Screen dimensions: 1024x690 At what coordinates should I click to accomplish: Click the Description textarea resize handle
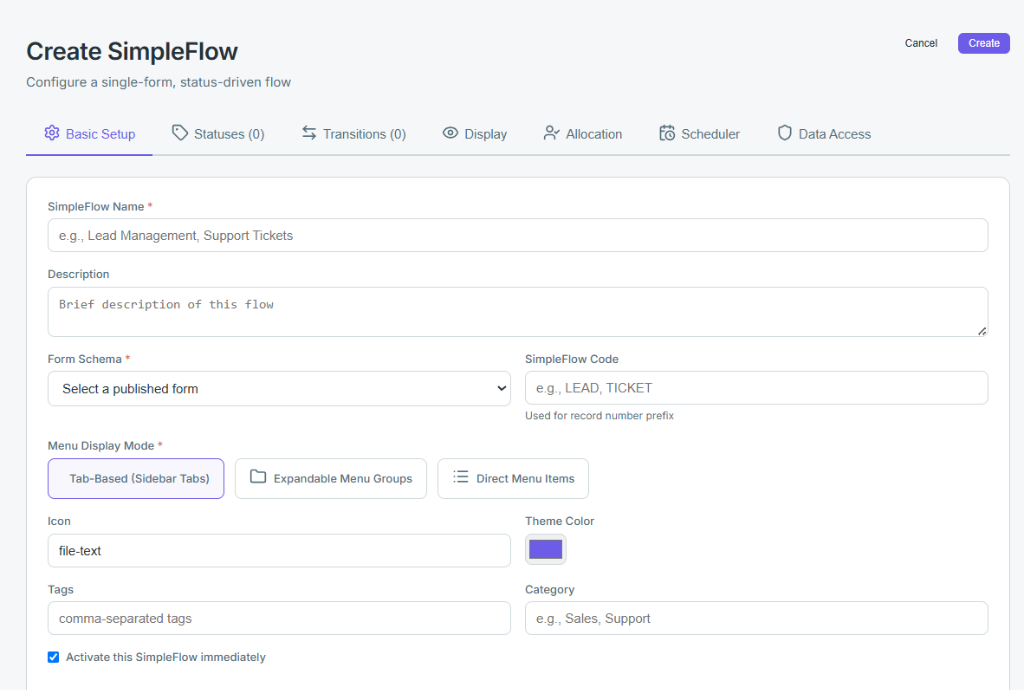pyautogui.click(x=982, y=331)
